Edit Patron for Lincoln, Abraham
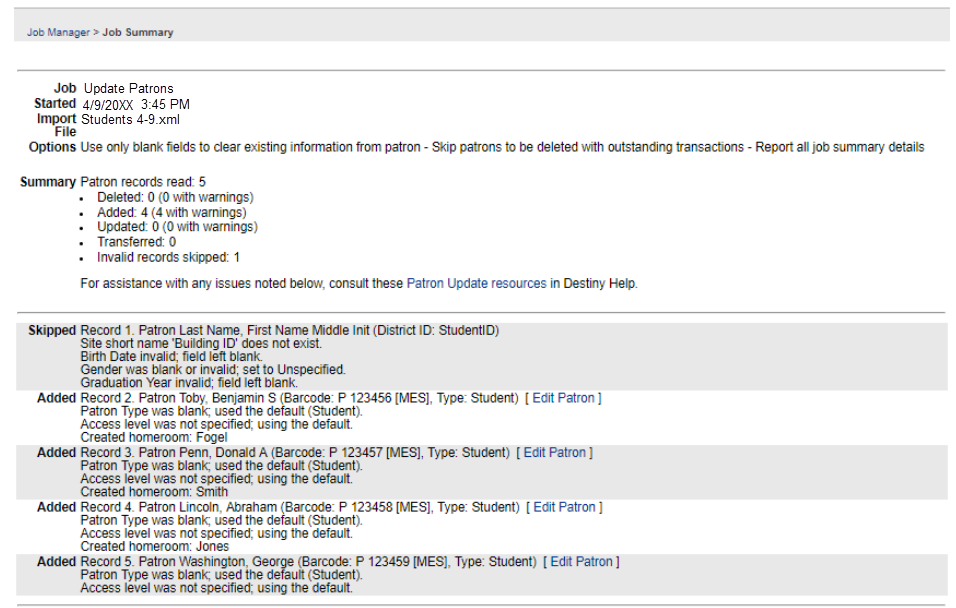The image size is (956, 608). coord(566,507)
